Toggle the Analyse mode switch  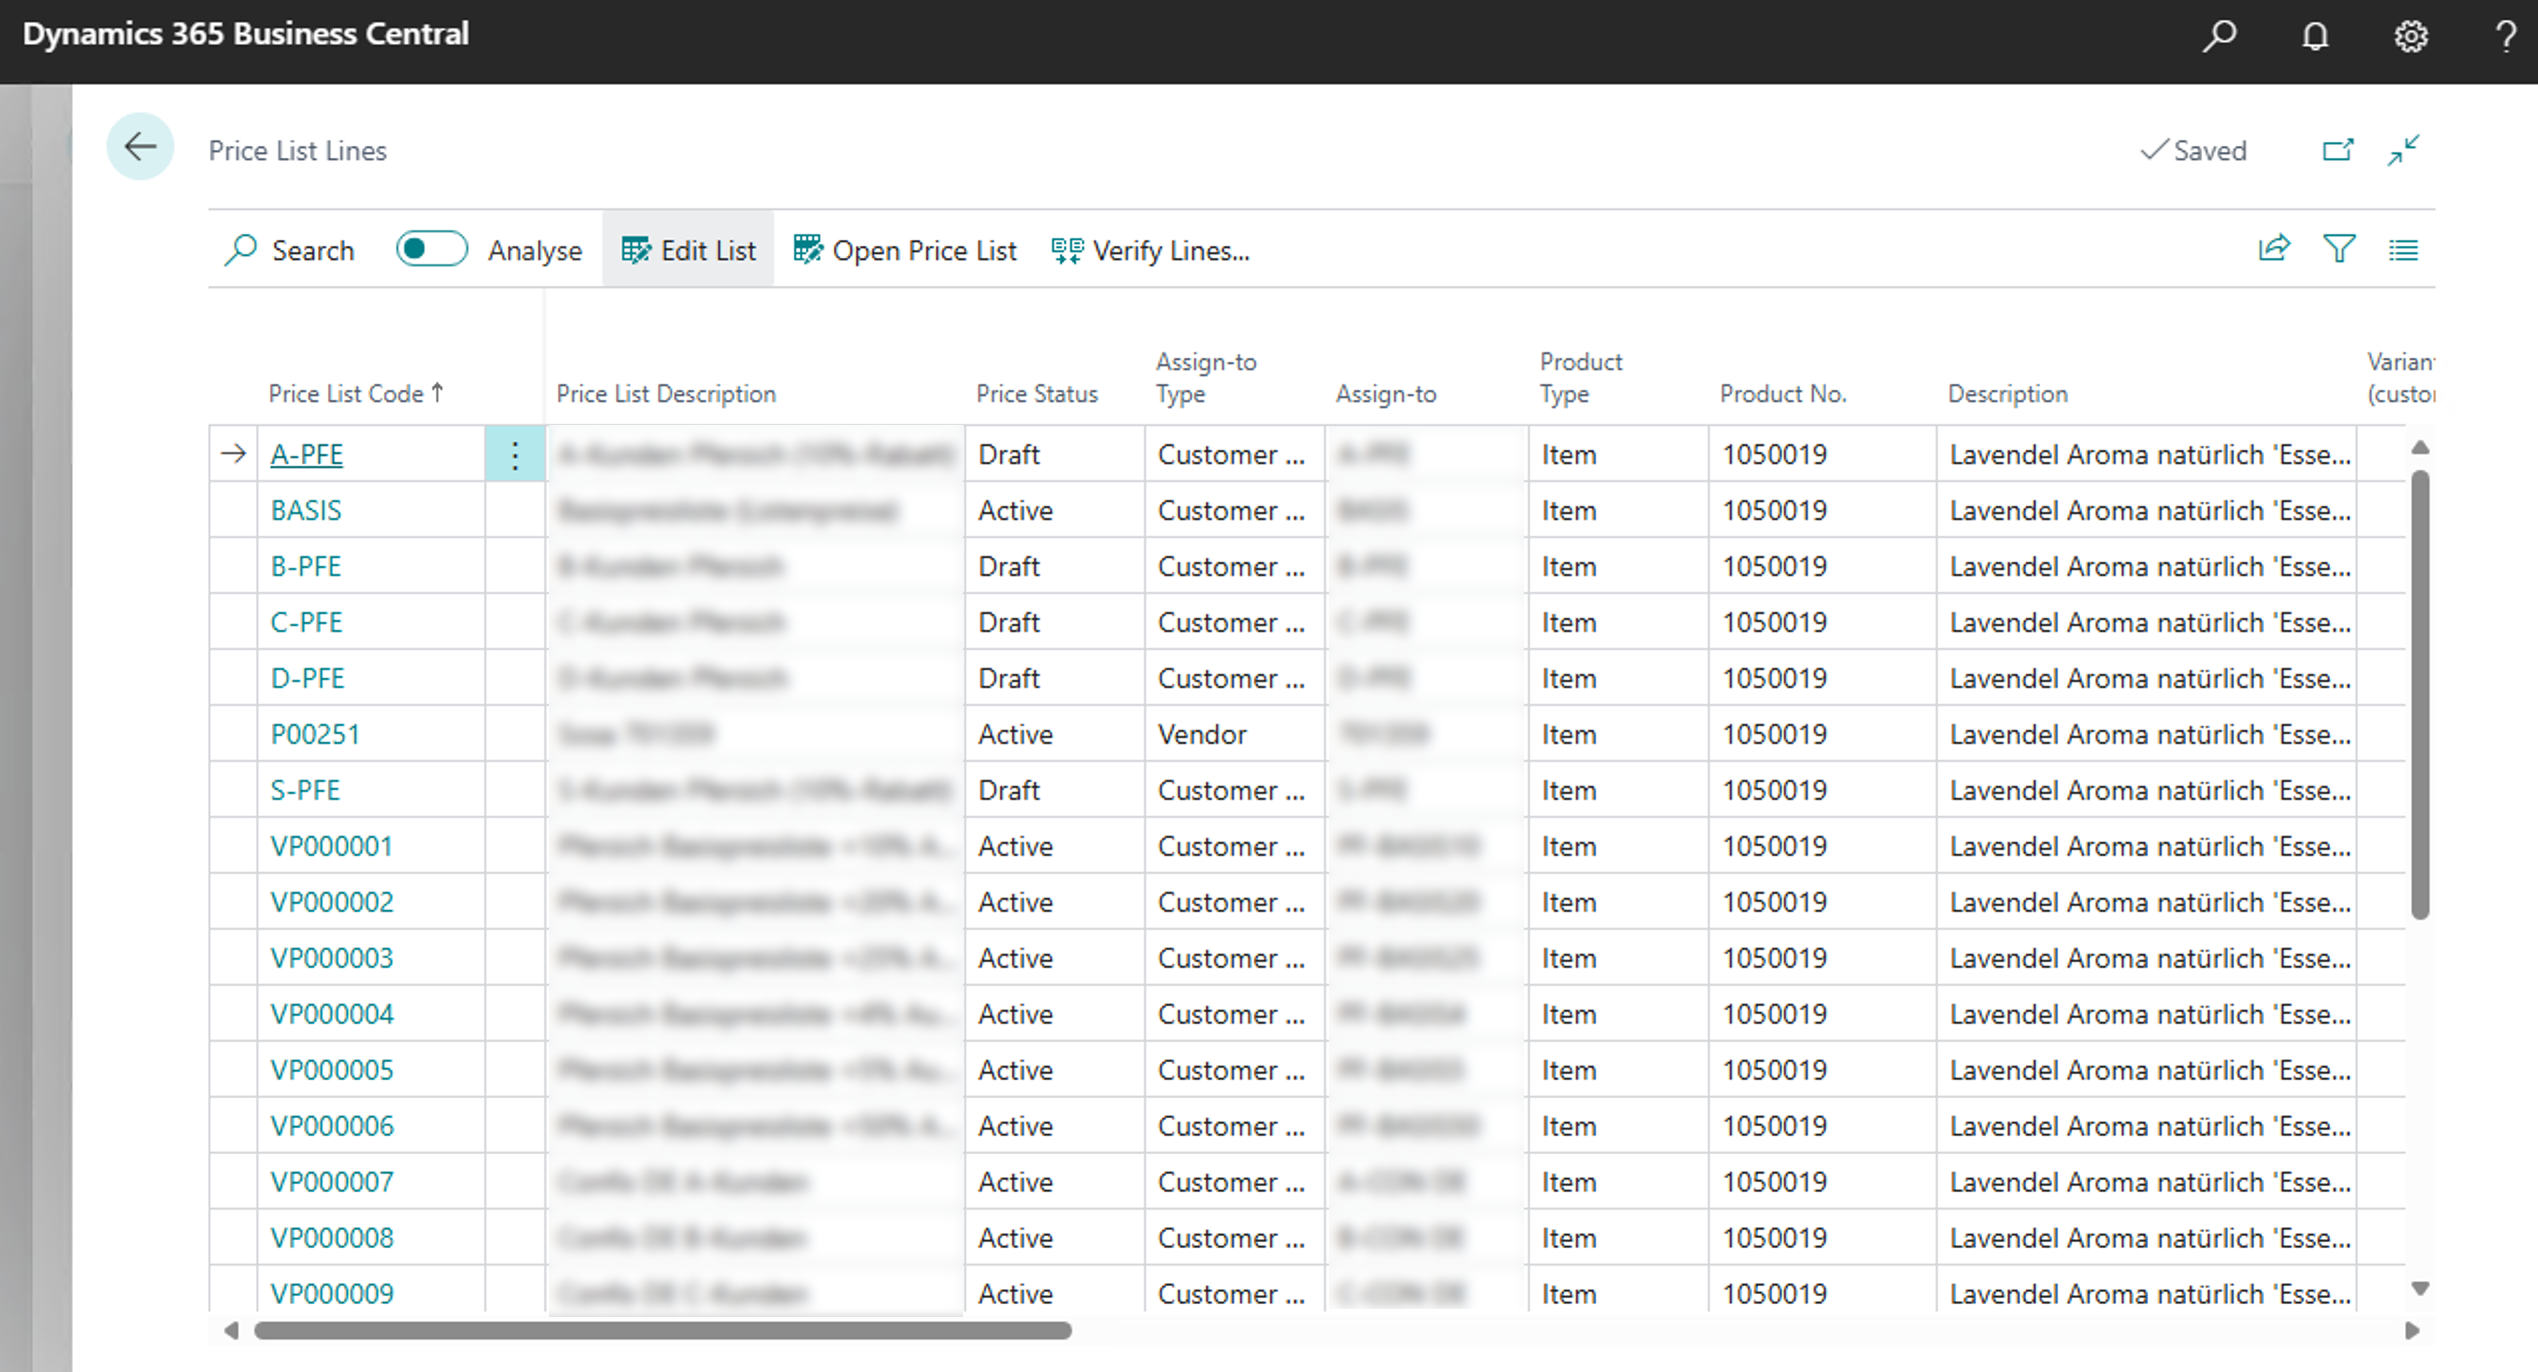(431, 249)
